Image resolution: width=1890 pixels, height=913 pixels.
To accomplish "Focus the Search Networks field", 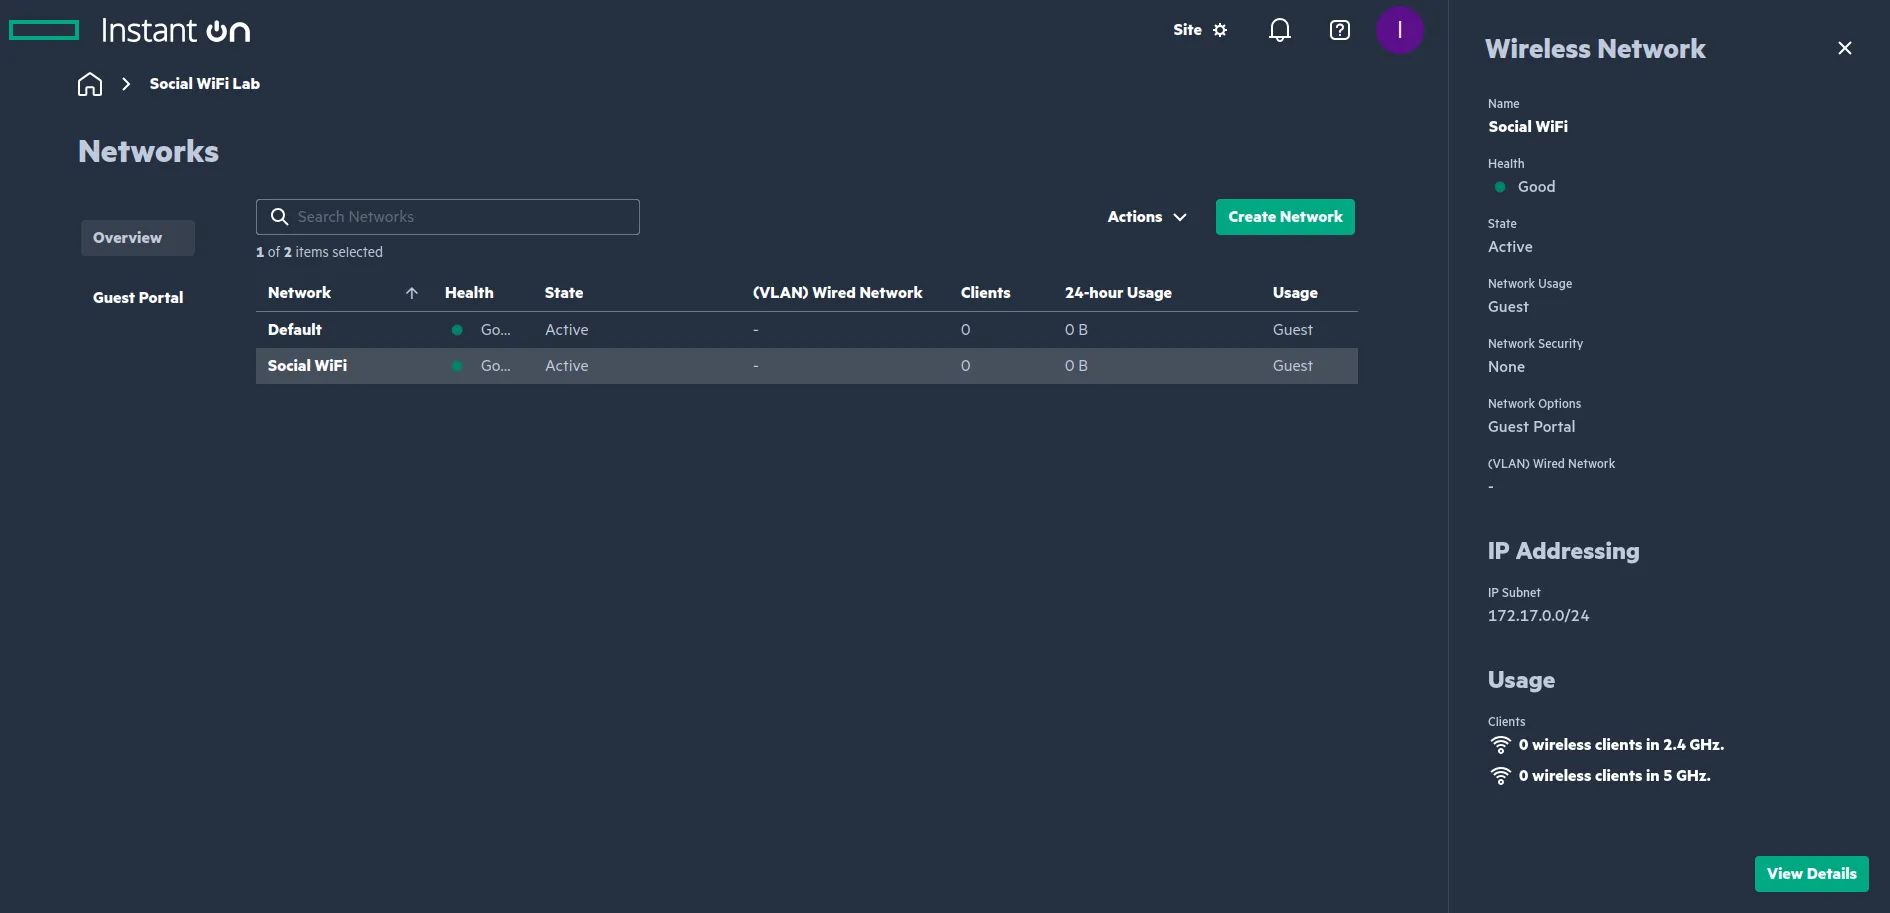I will [x=460, y=217].
